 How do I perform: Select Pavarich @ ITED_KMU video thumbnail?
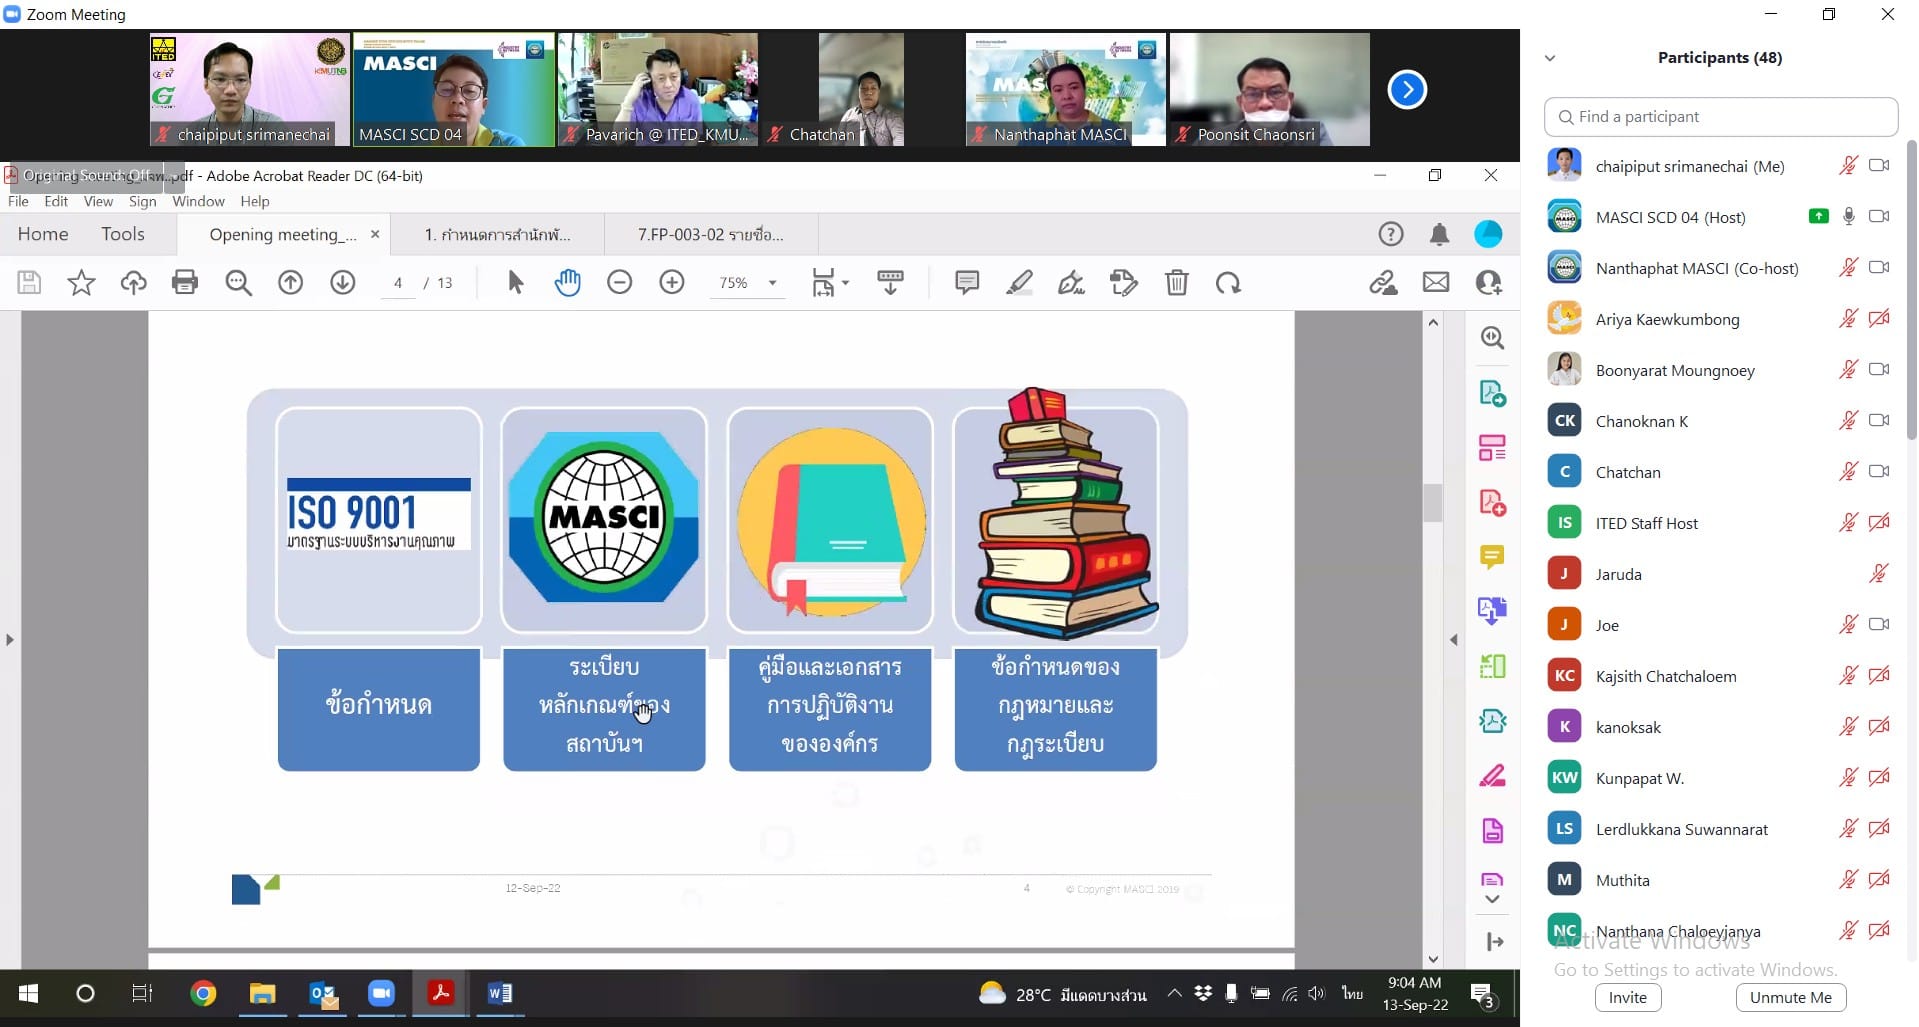[658, 90]
